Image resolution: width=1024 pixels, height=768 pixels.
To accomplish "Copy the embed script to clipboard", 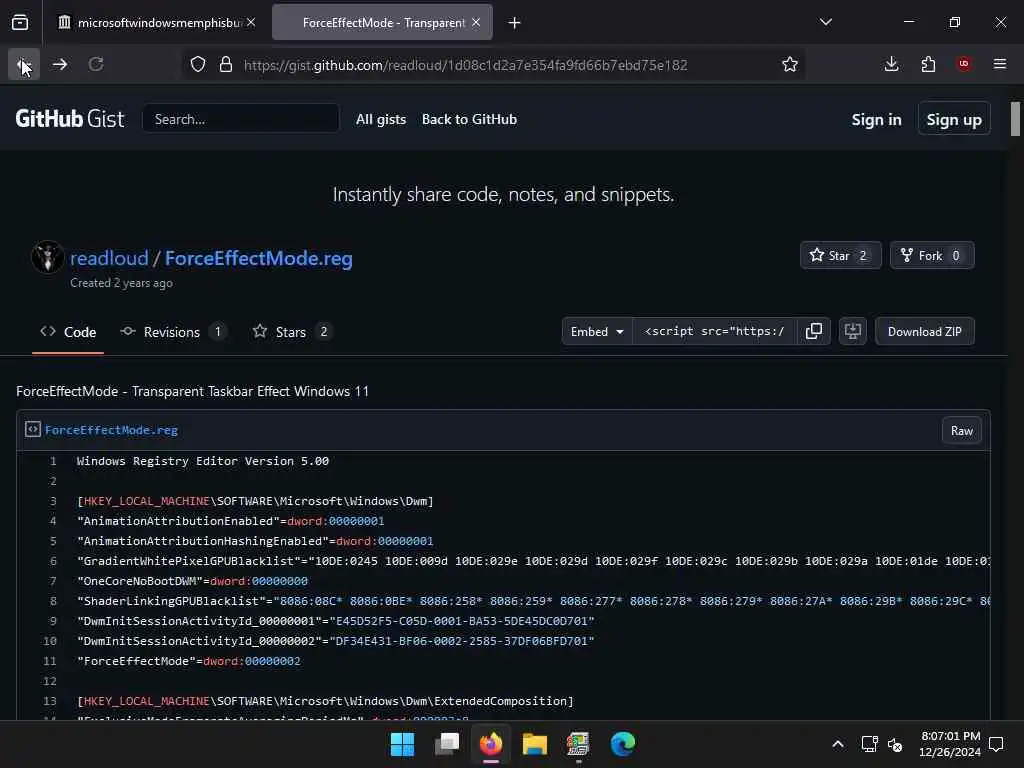I will pyautogui.click(x=814, y=331).
